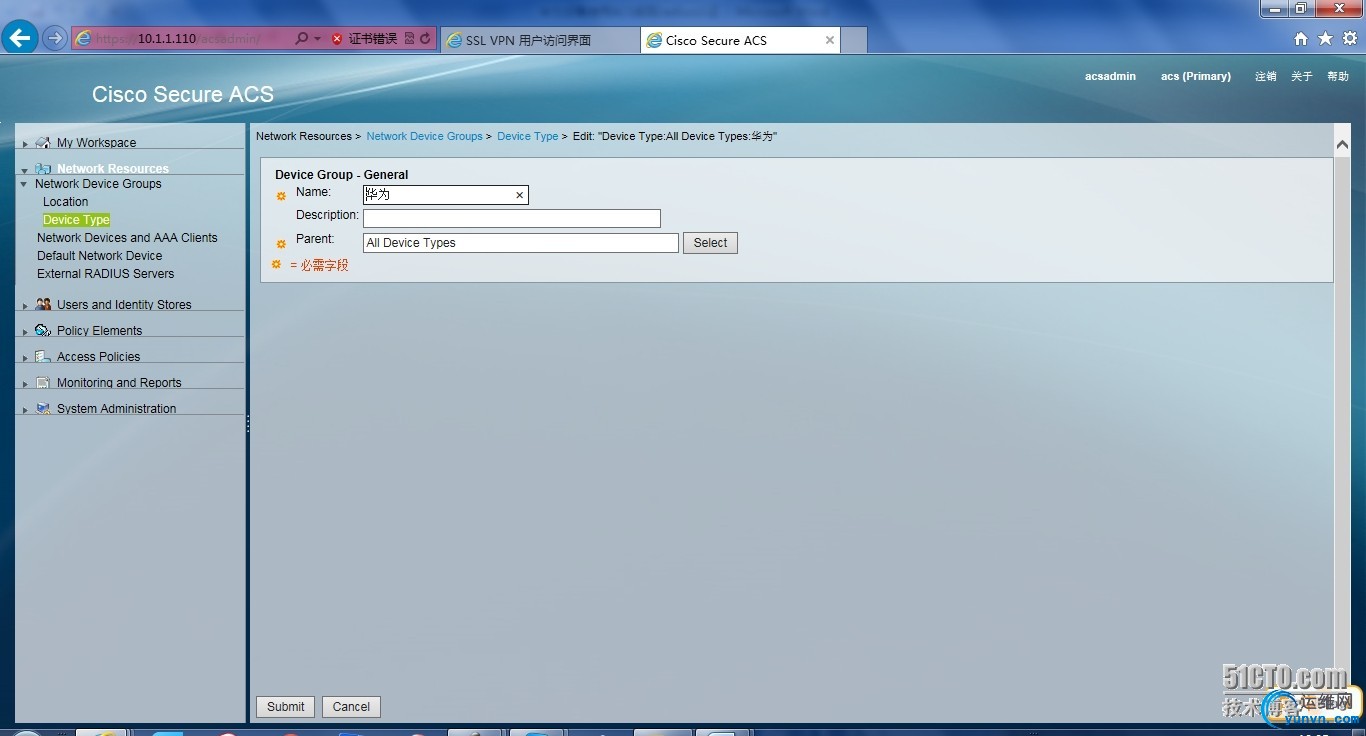Click Select button for Parent
This screenshot has height=736, width=1366.
[x=710, y=243]
